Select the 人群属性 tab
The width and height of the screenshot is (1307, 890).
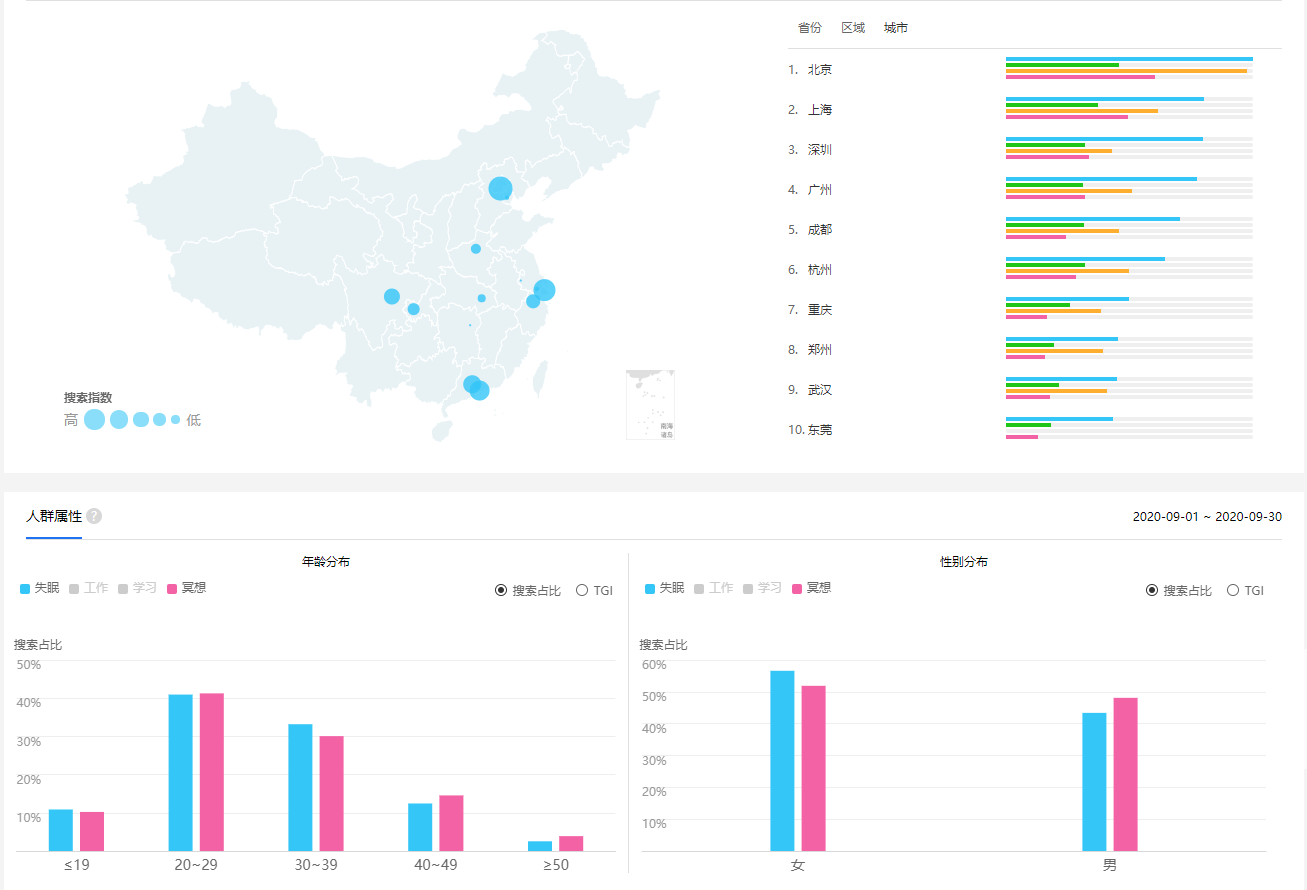[x=54, y=516]
